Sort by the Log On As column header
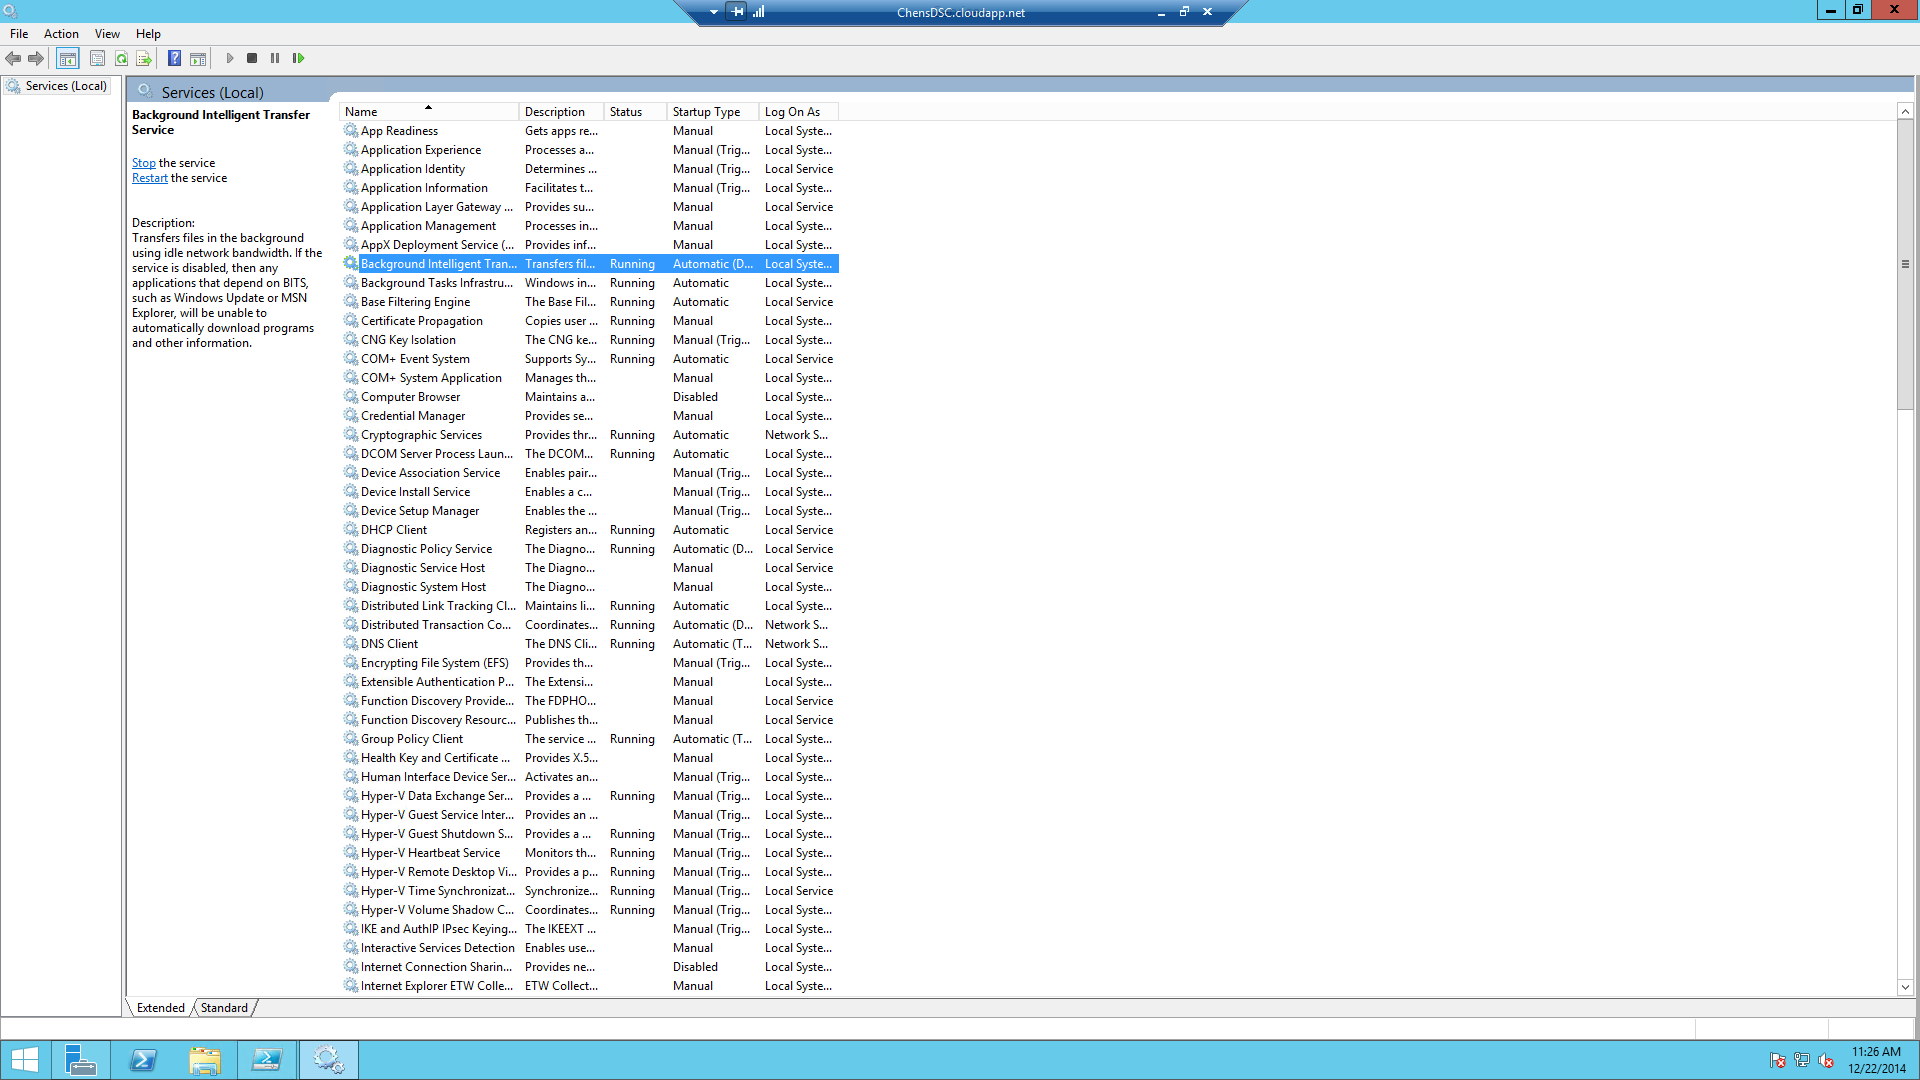Image resolution: width=1920 pixels, height=1080 pixels. tap(798, 112)
